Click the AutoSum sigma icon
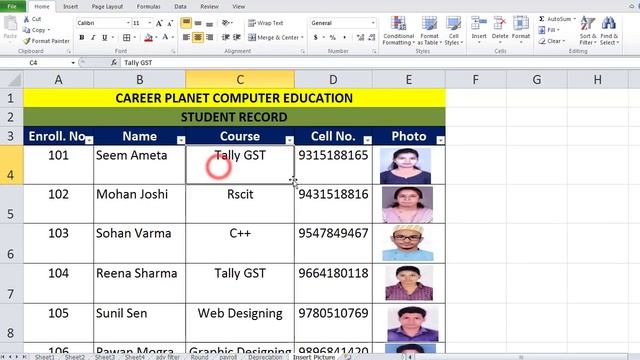 click(x=542, y=19)
